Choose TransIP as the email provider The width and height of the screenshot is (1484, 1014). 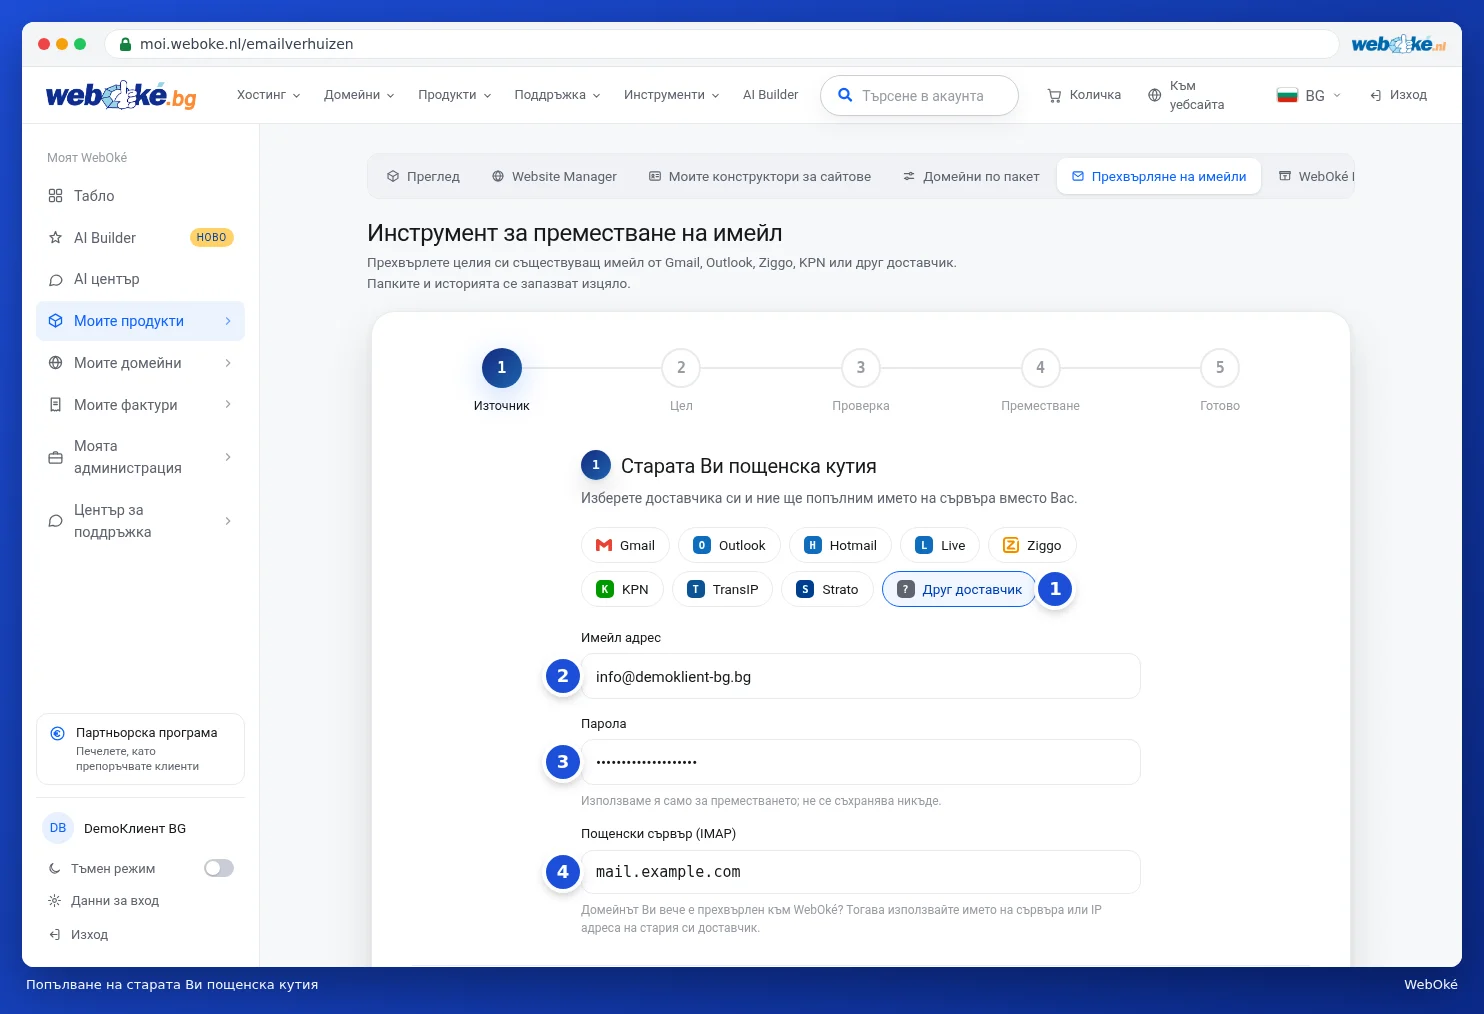pyautogui.click(x=723, y=589)
